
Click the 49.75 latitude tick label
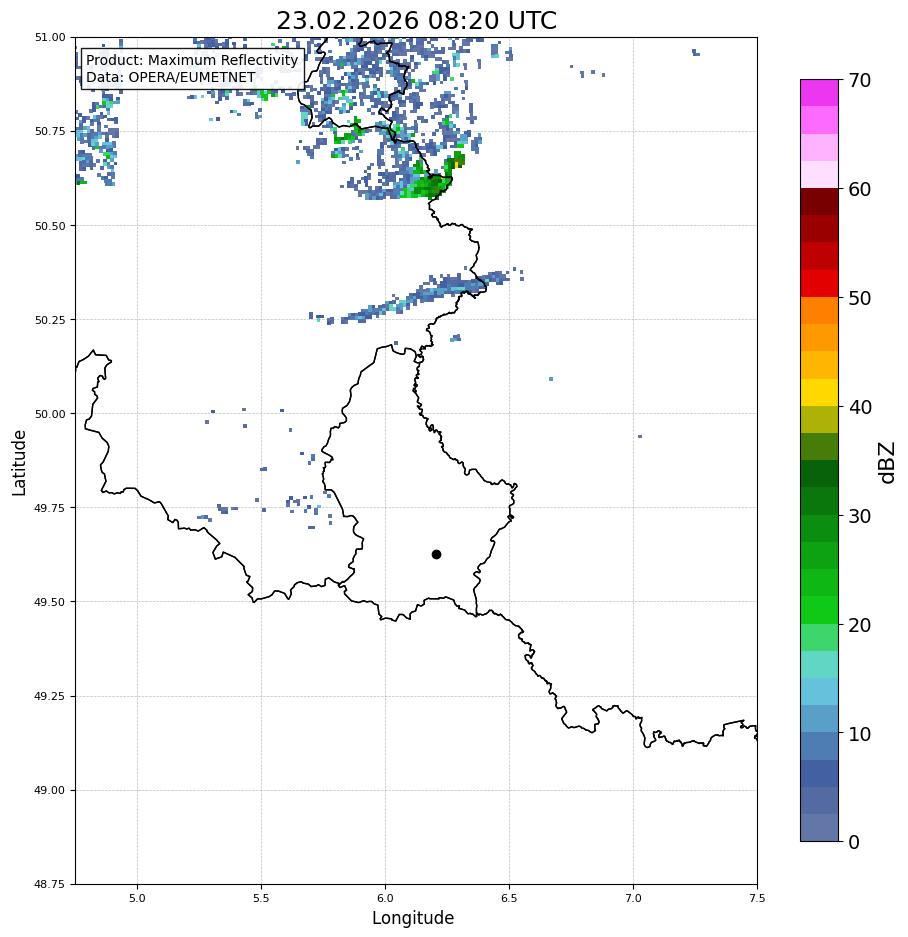click(50, 508)
